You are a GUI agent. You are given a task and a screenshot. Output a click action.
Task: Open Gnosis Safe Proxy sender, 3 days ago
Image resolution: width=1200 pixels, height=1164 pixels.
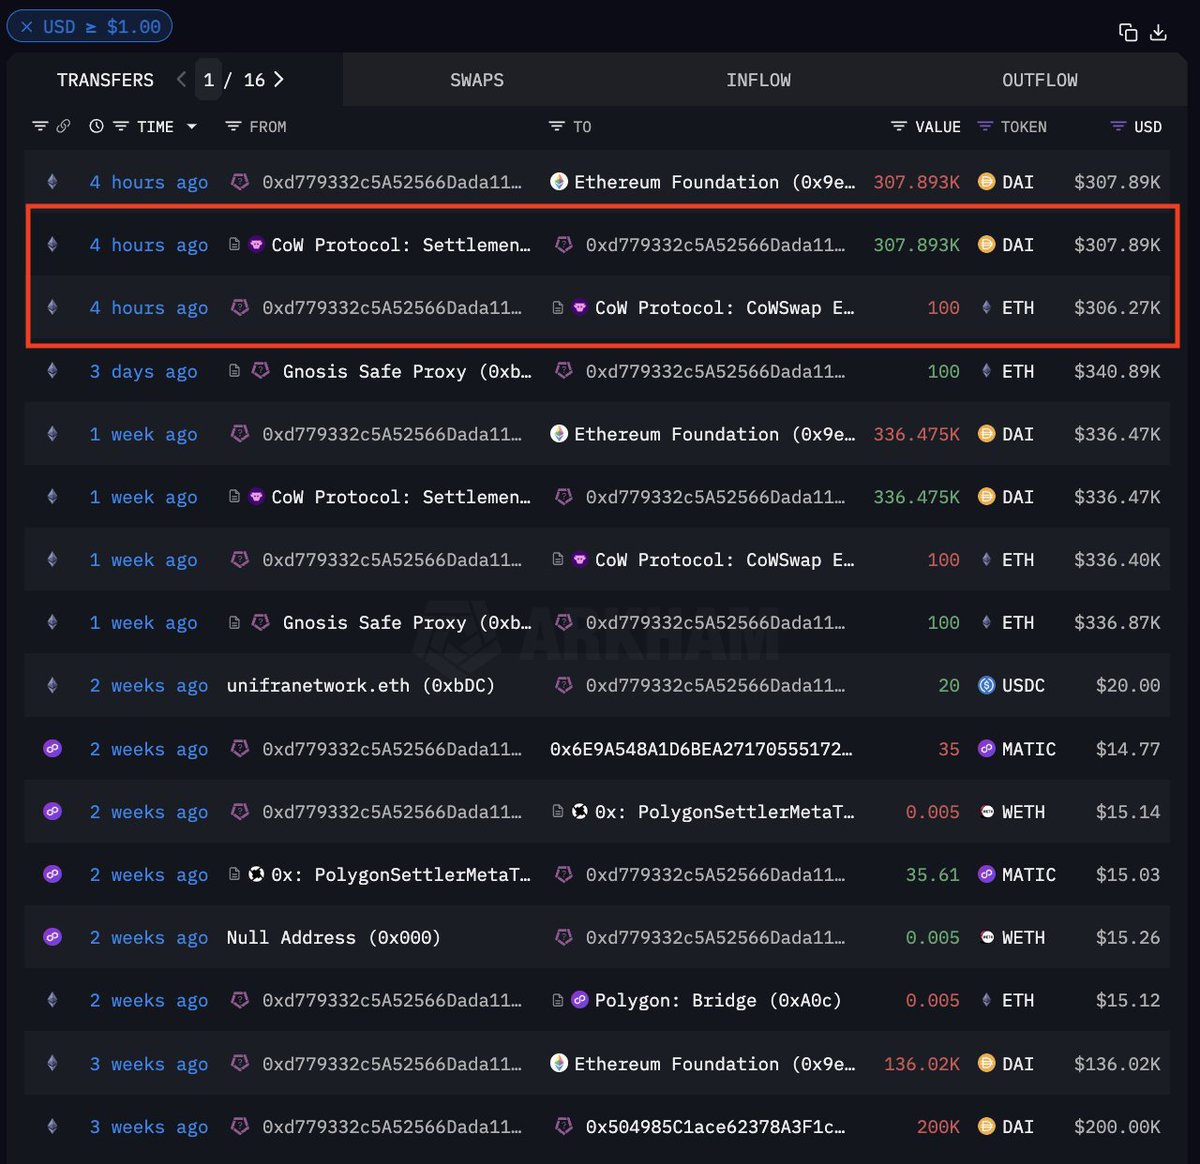pos(407,371)
